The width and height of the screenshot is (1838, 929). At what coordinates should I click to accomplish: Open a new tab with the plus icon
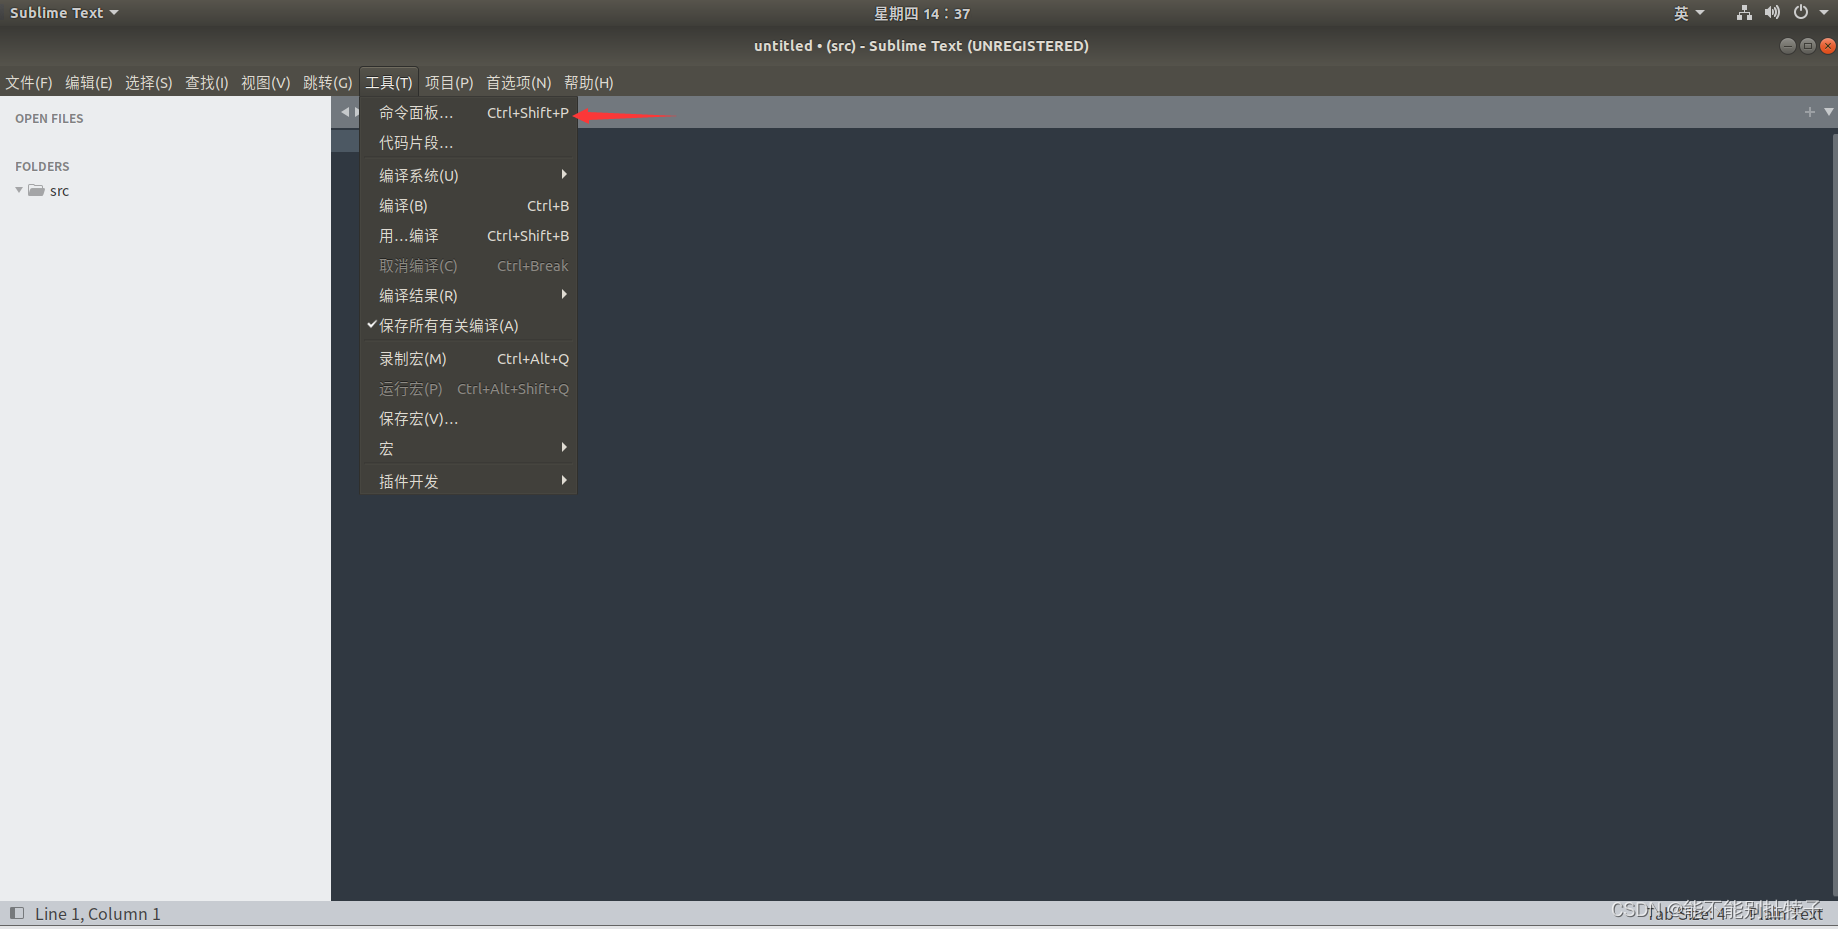coord(1809,112)
